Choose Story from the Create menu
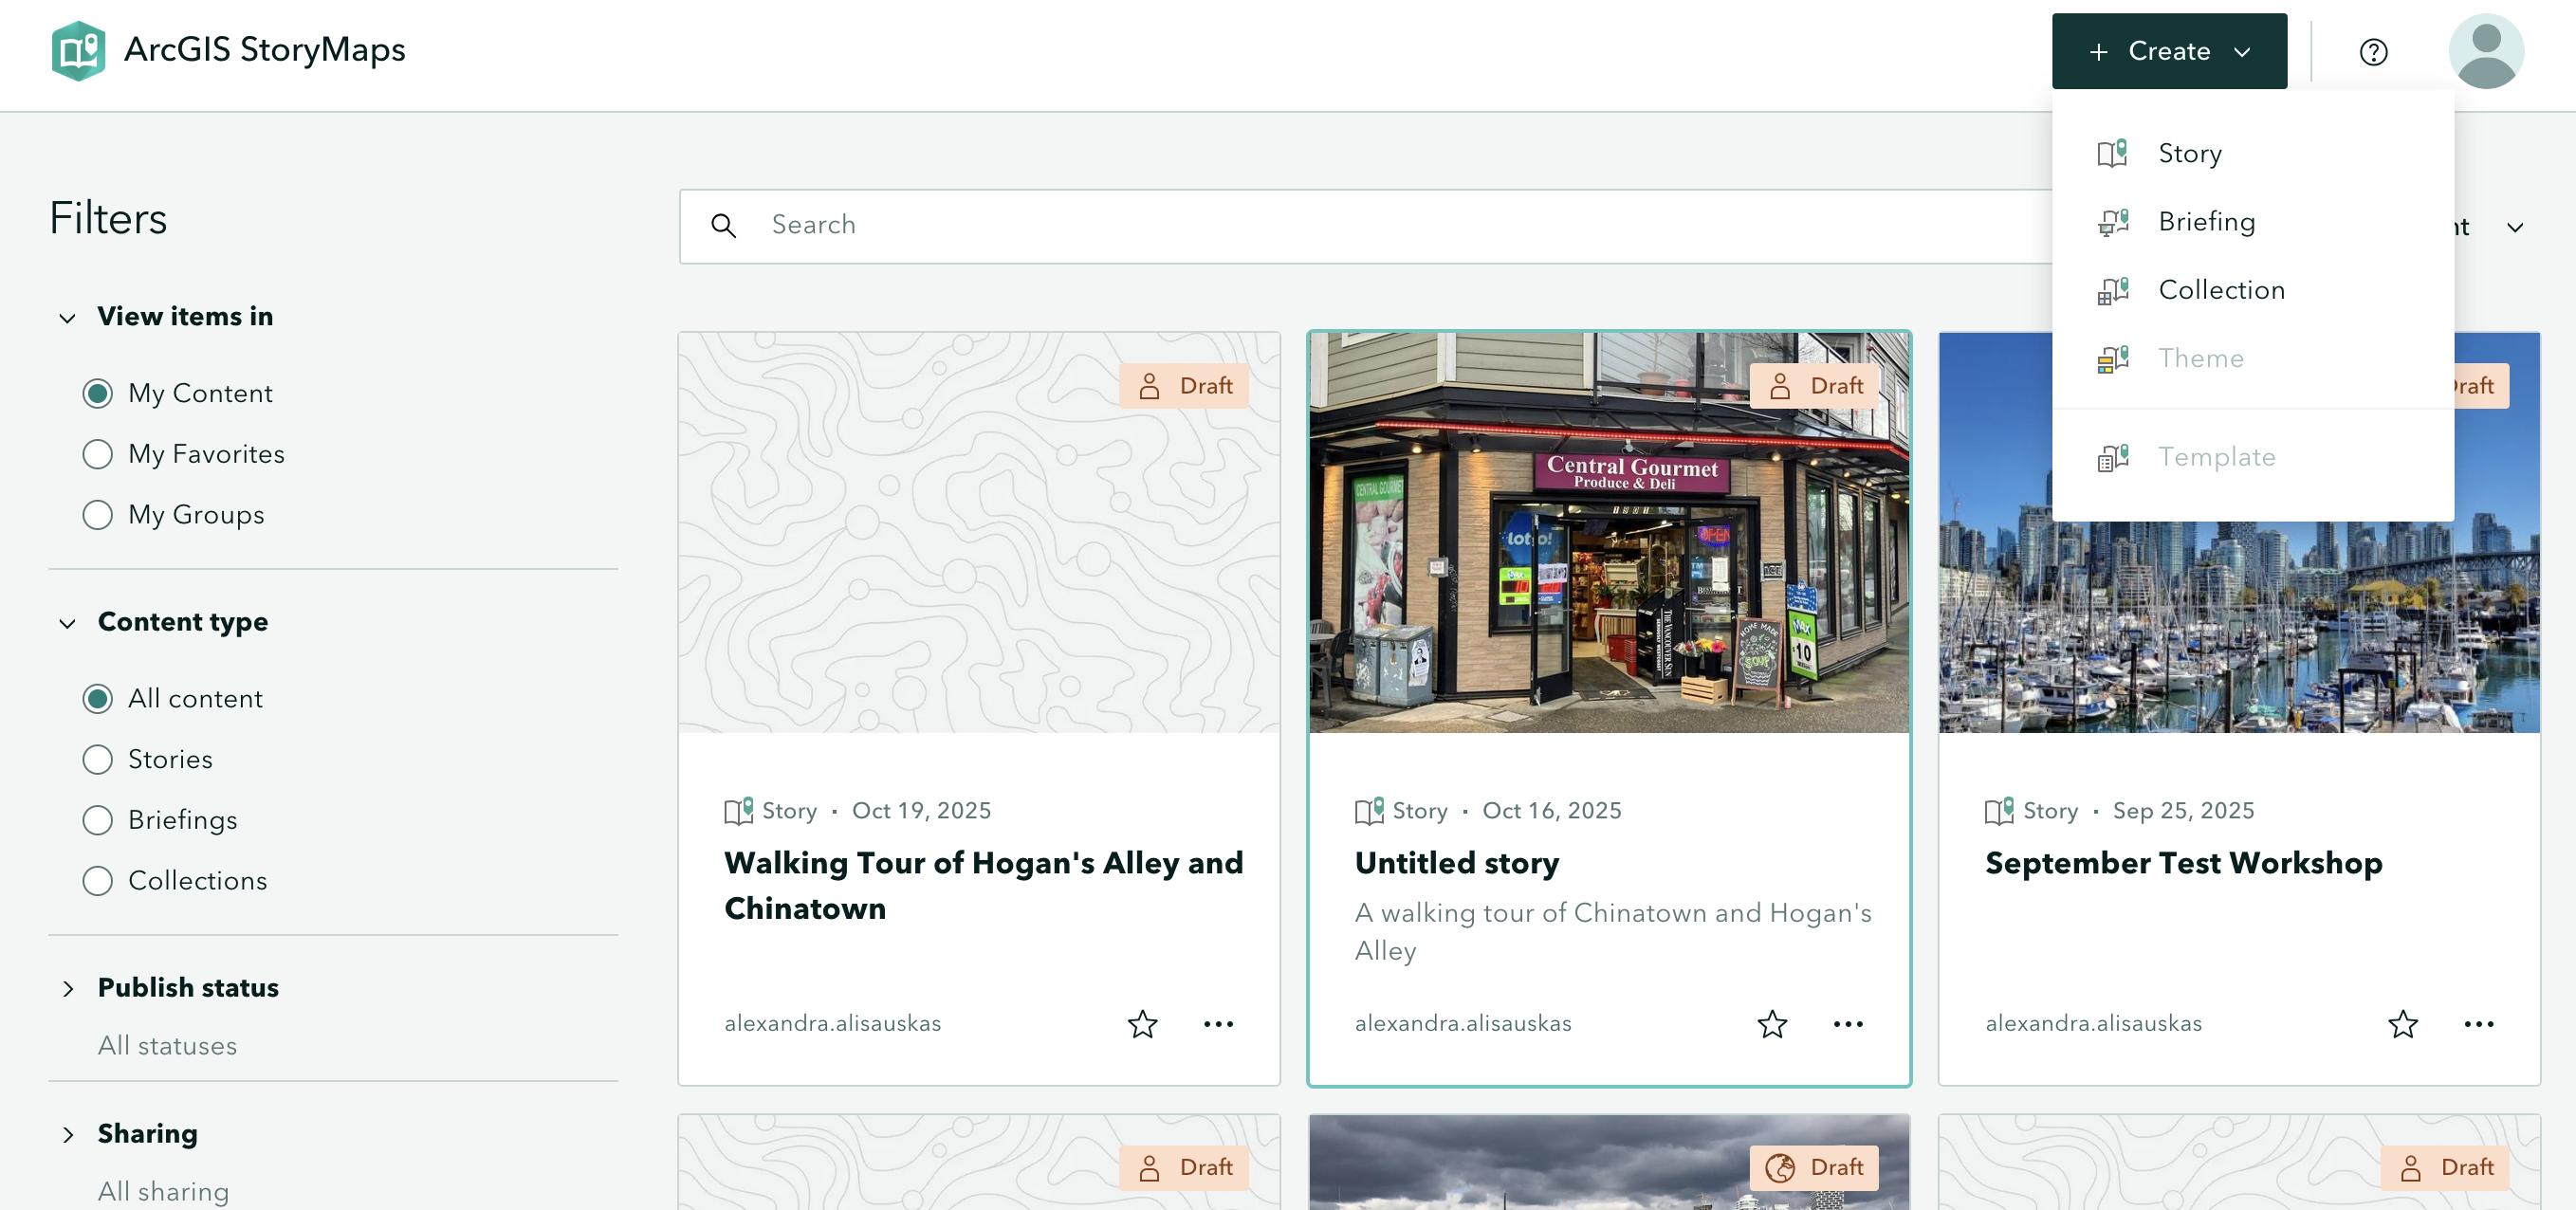2576x1210 pixels. (x=2189, y=154)
